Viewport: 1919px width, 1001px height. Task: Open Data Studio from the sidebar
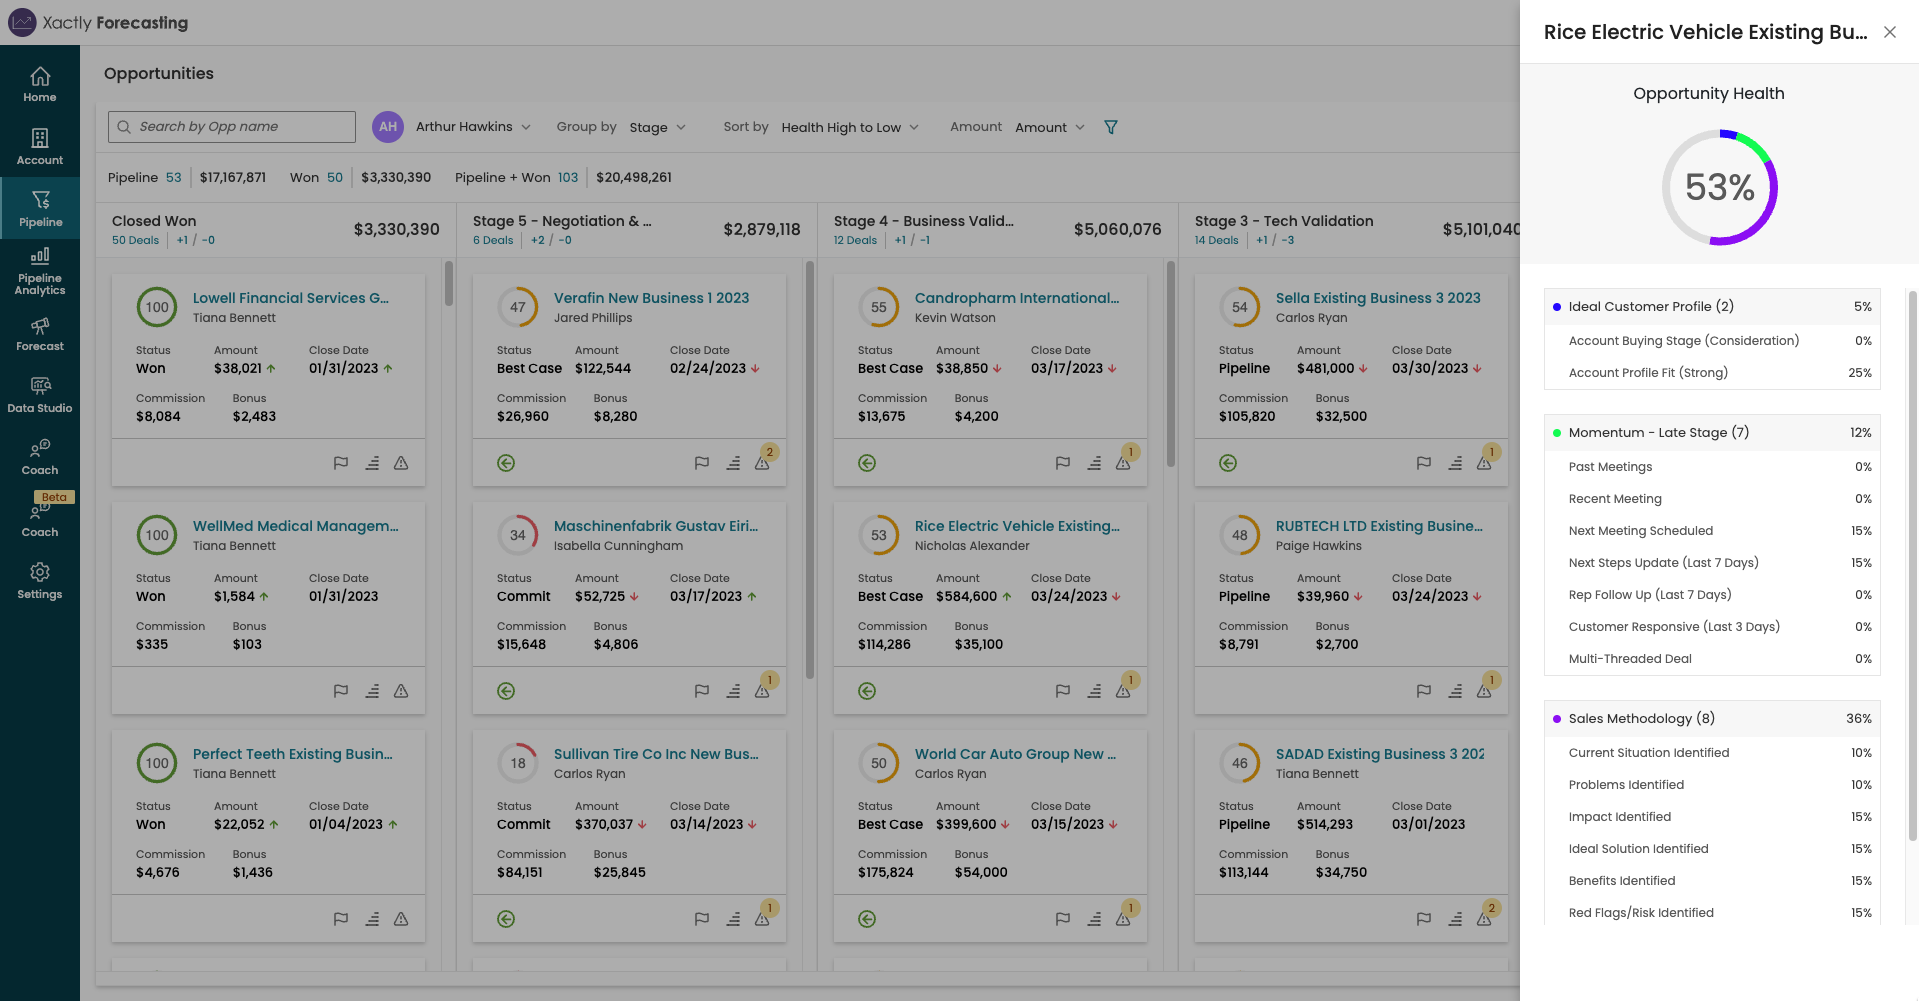[x=40, y=393]
